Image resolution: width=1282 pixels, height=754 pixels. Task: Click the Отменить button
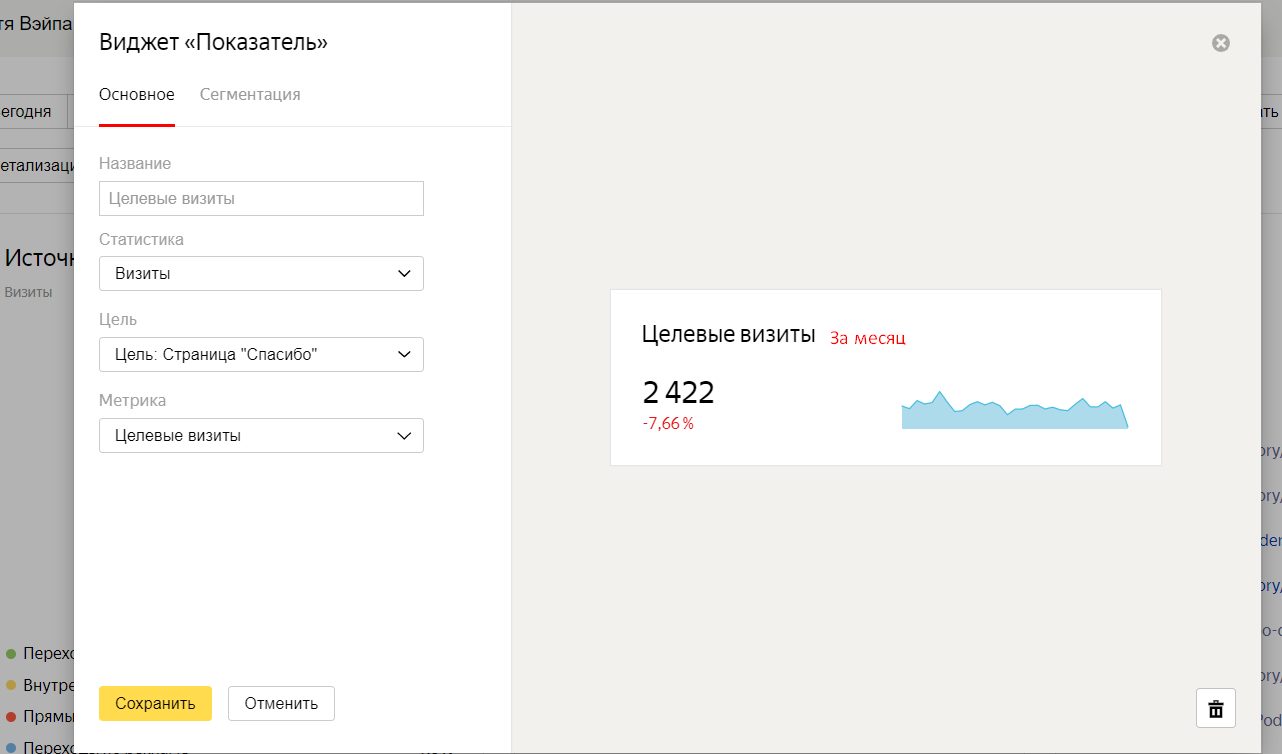pos(281,704)
